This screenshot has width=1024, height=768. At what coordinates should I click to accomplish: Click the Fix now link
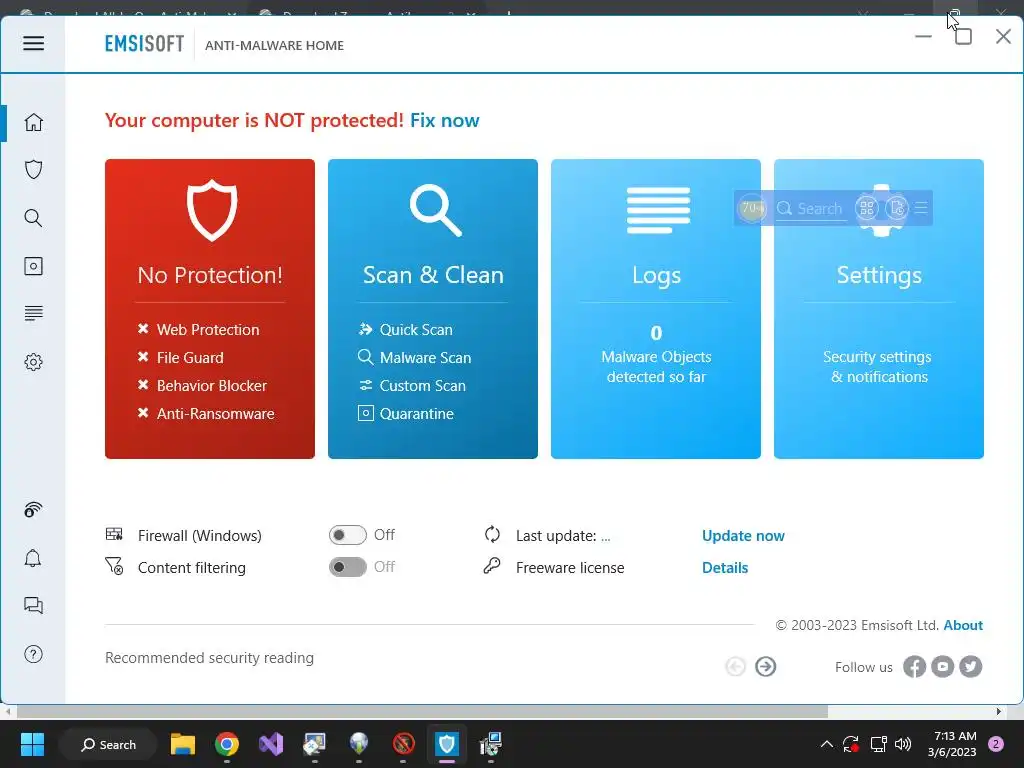point(445,121)
